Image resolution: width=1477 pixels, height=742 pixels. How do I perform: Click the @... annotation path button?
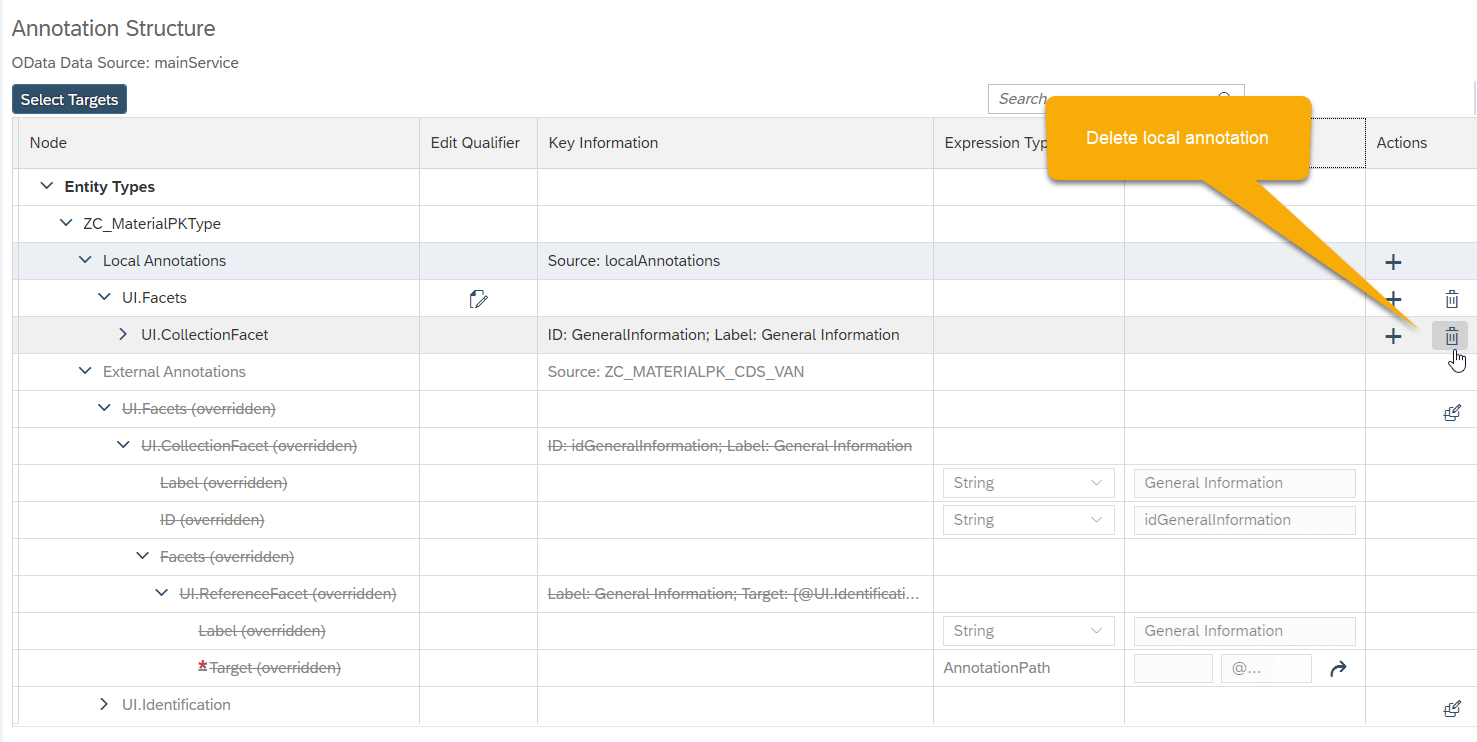point(1266,668)
